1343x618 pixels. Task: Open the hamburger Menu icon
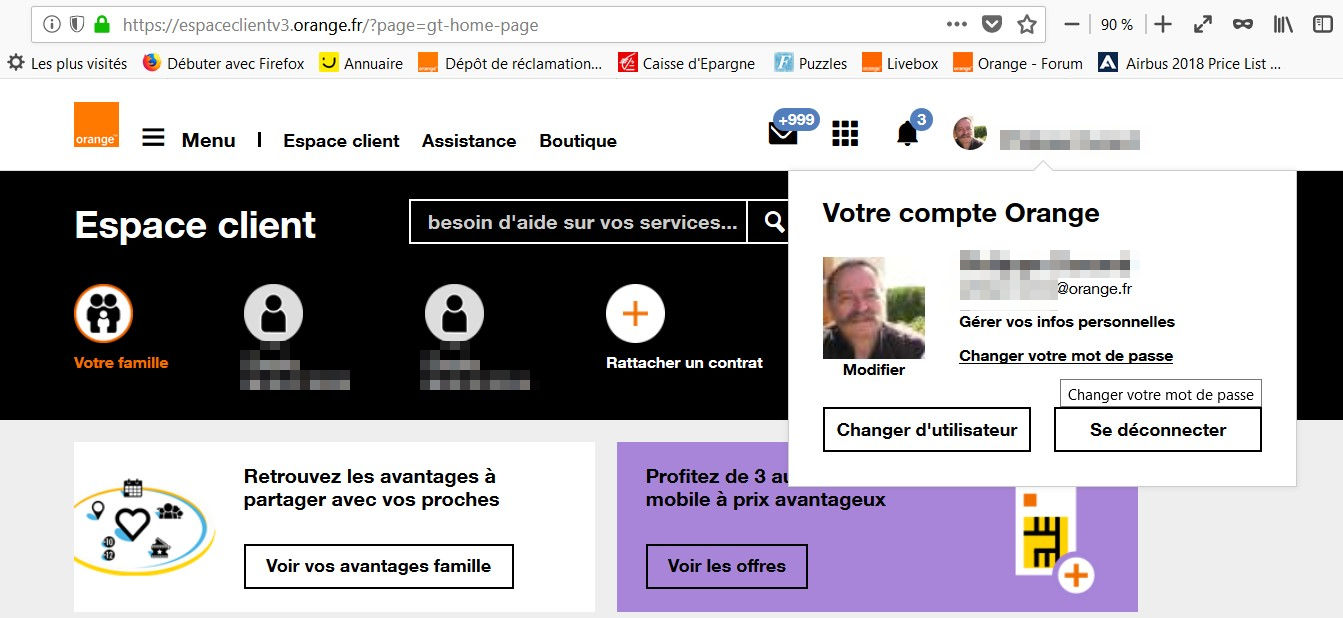pos(153,138)
